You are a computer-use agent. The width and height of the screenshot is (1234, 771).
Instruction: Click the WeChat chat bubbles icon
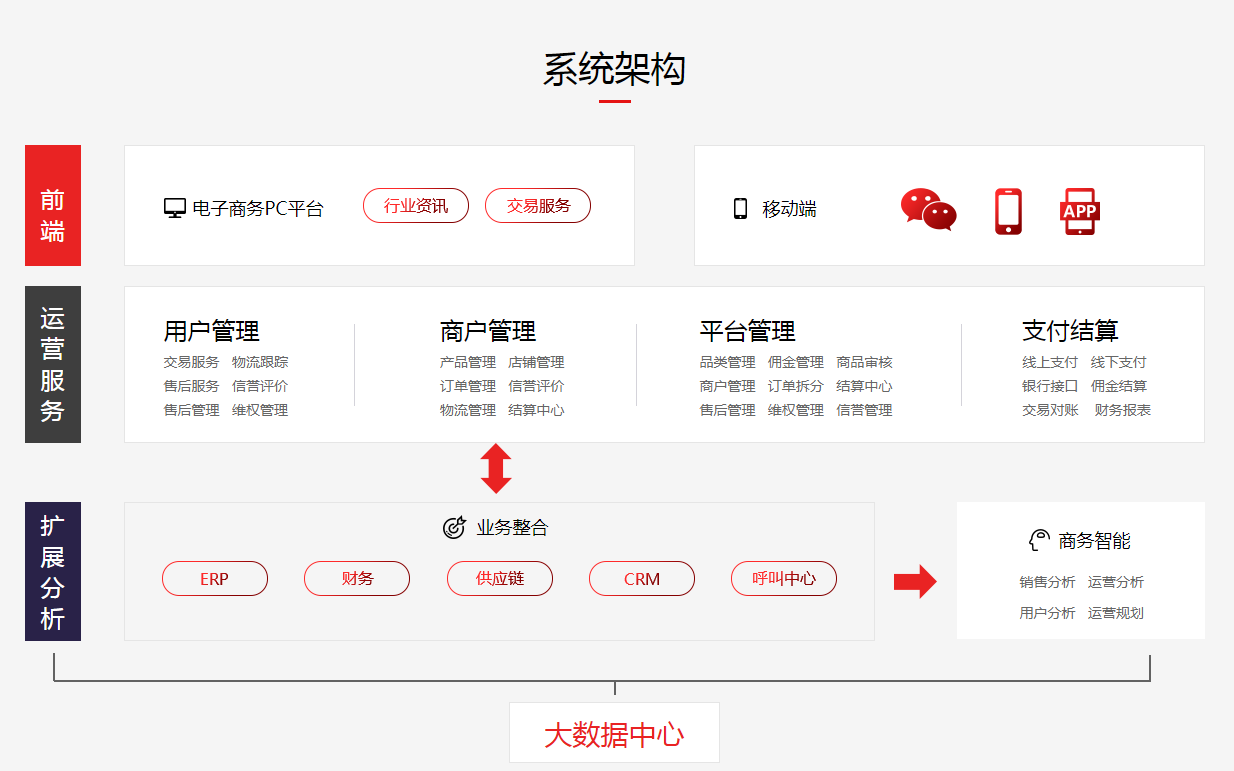click(928, 210)
